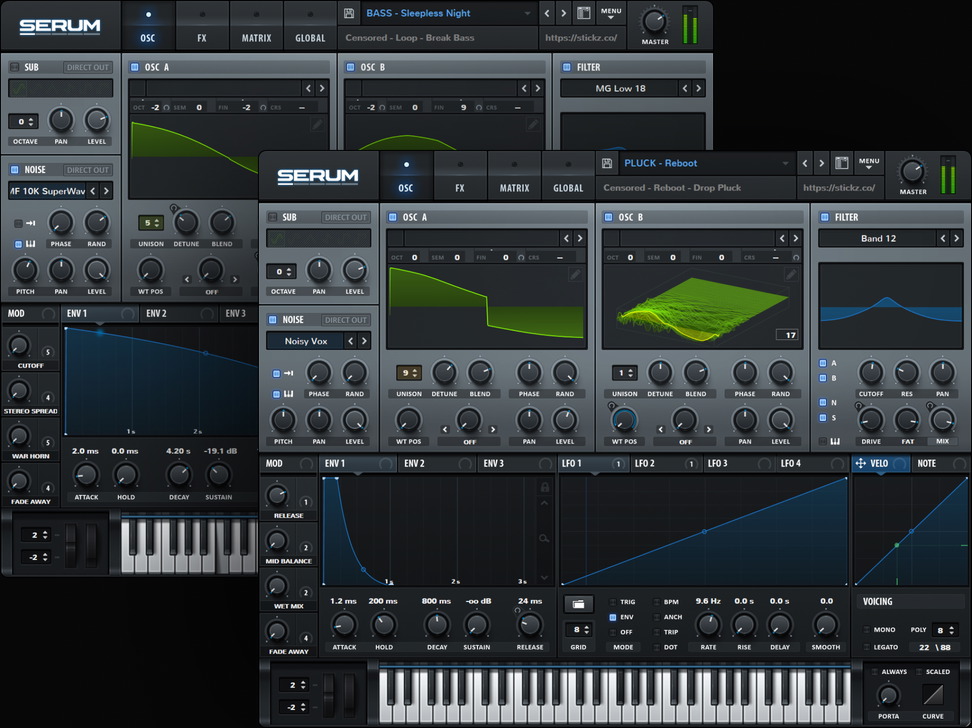Open the MG Low 18 filter dropdown
The image size is (972, 728).
(620, 88)
